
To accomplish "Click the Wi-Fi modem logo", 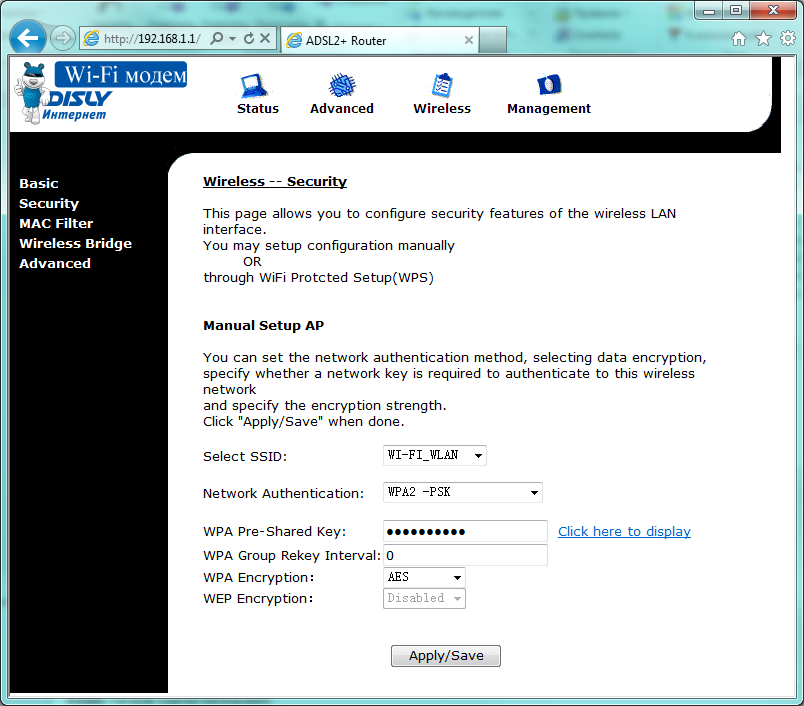I will click(x=100, y=92).
